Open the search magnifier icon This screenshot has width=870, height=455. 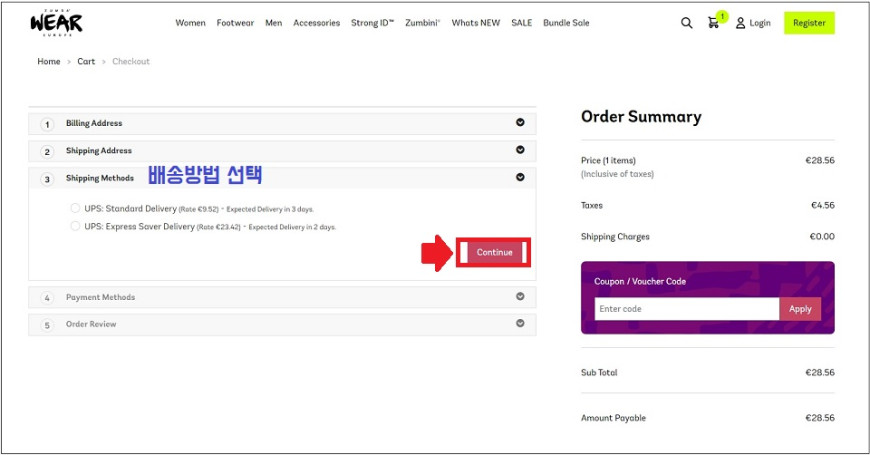point(686,23)
